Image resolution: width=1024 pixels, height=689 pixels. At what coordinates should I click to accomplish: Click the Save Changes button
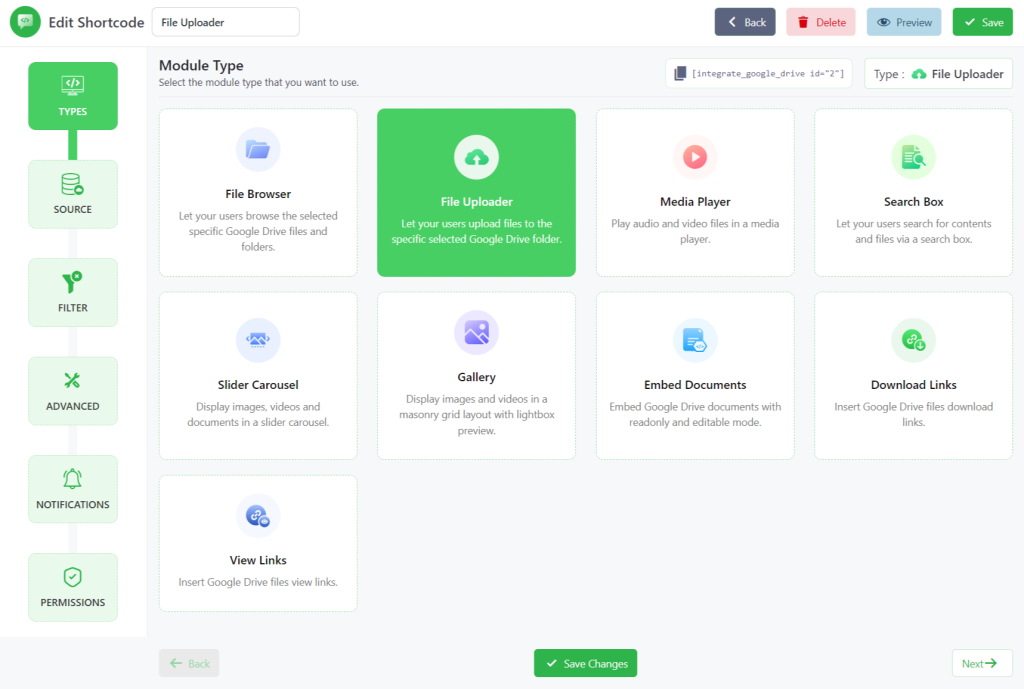[x=585, y=663]
